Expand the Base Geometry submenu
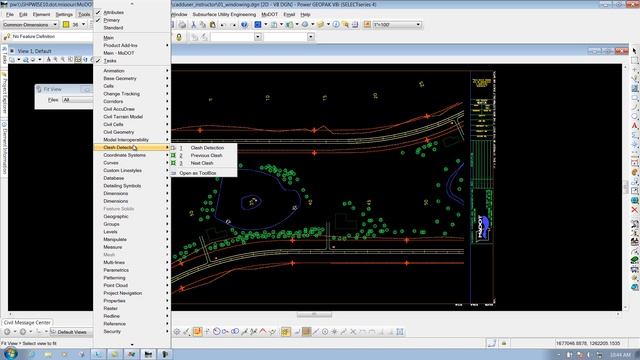The image size is (640, 360). tap(132, 78)
